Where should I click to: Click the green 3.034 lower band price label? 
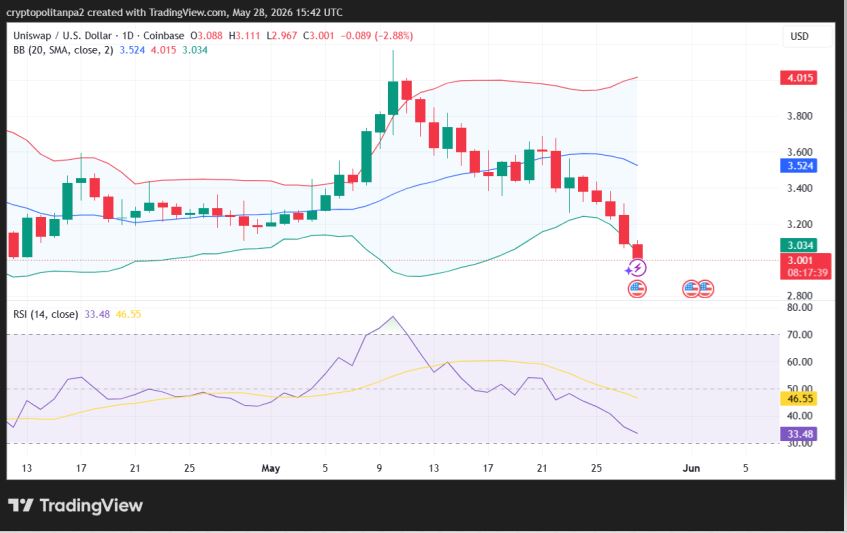(x=799, y=245)
